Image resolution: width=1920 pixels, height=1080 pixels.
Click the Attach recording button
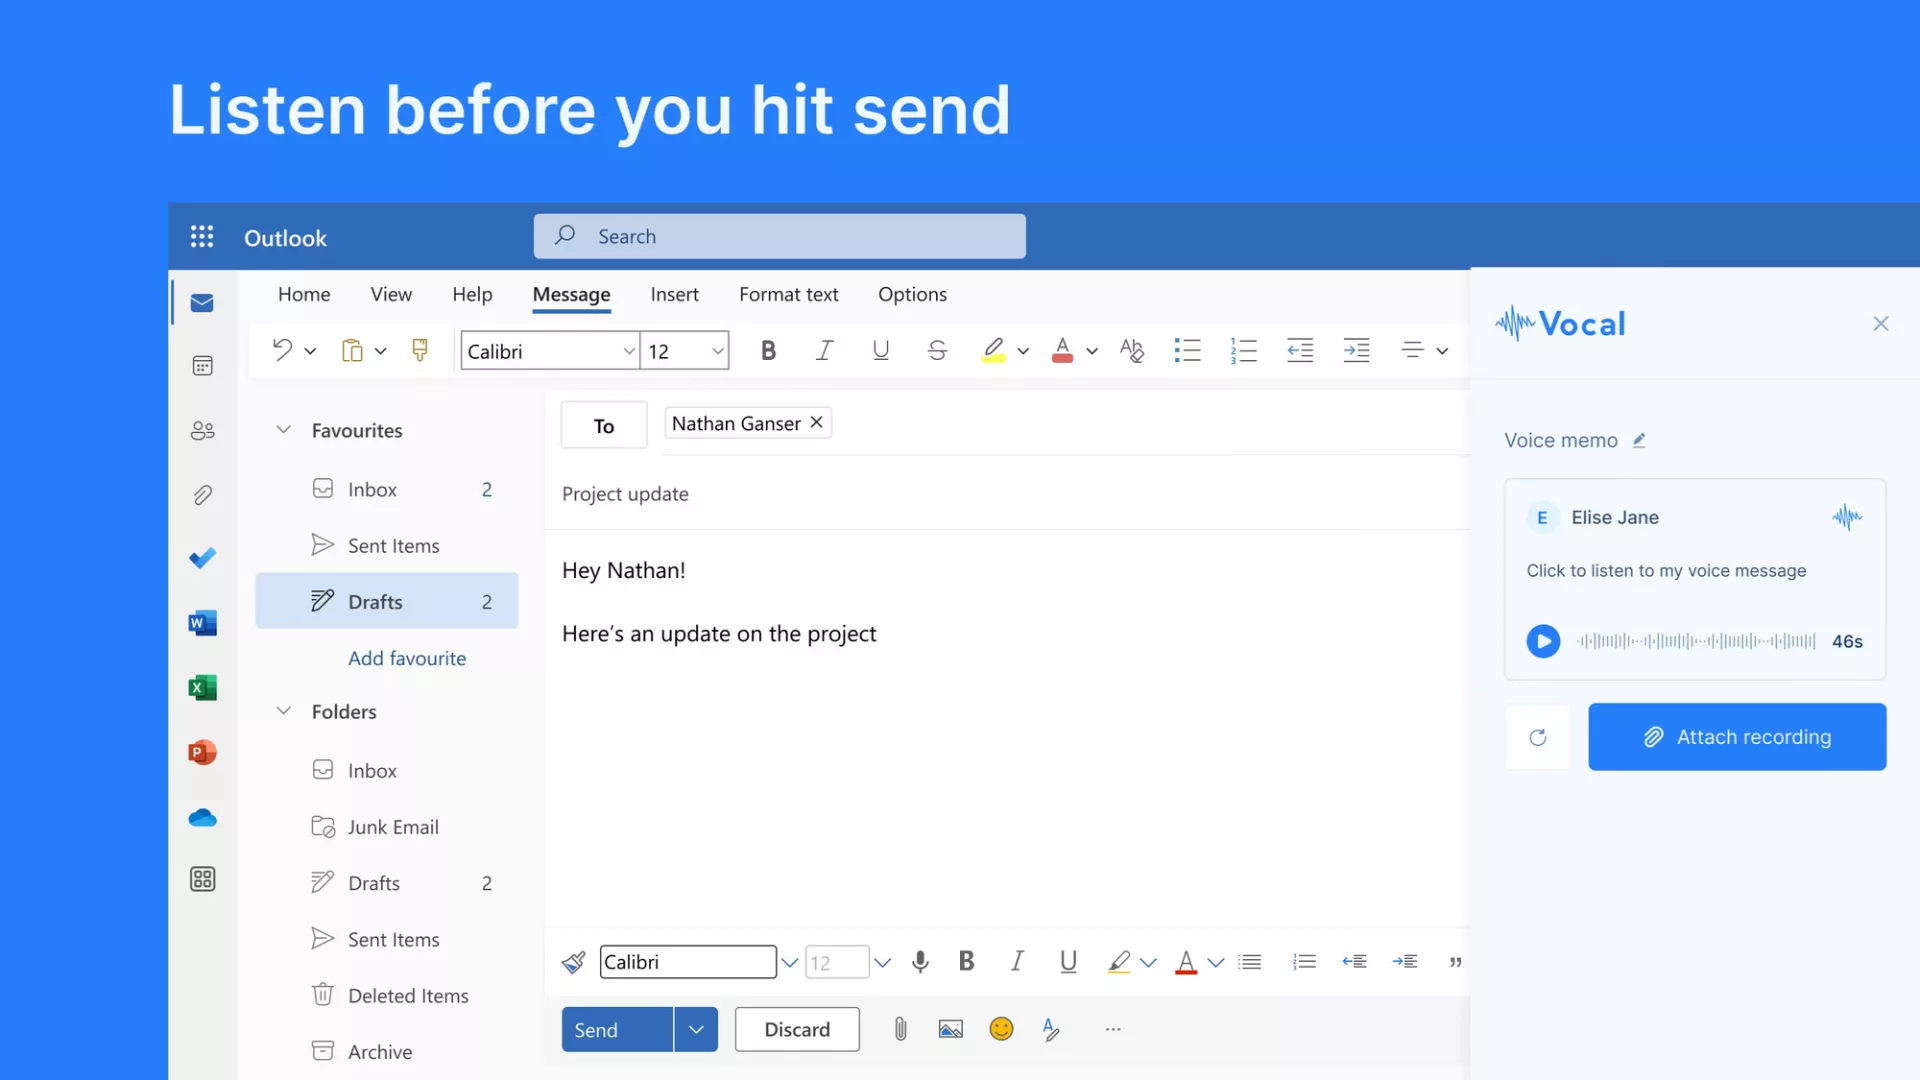(x=1736, y=737)
